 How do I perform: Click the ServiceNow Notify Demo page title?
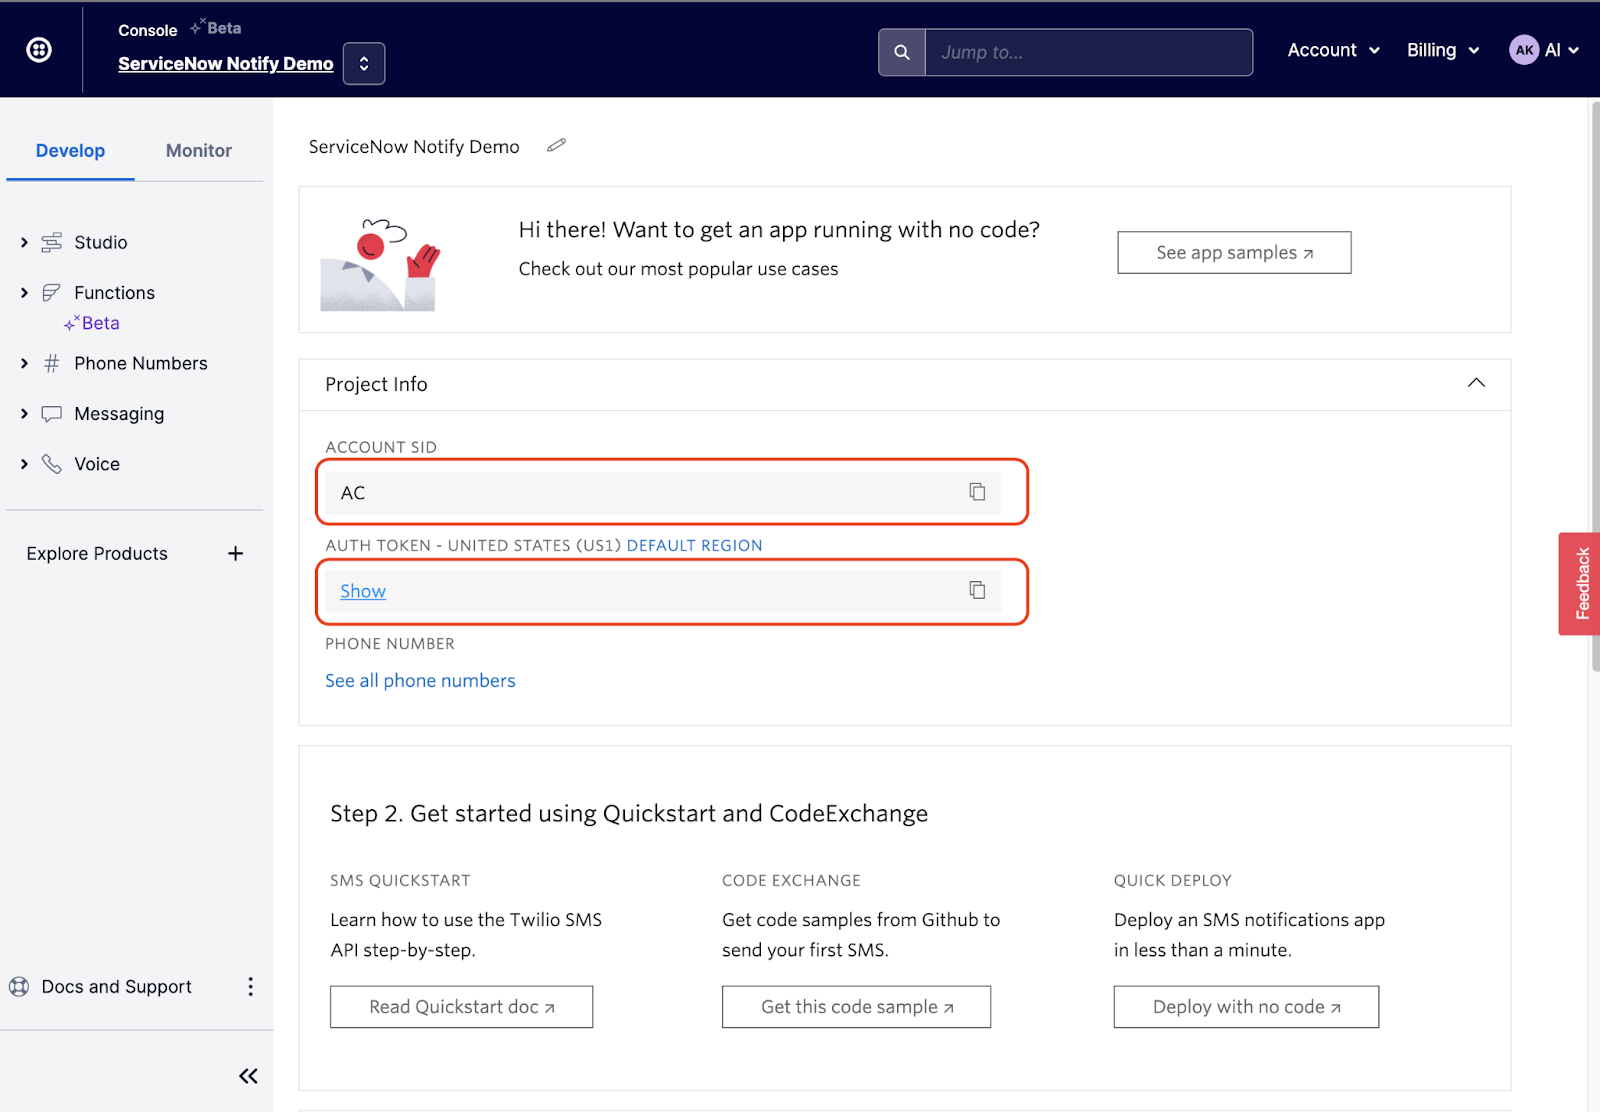[414, 147]
